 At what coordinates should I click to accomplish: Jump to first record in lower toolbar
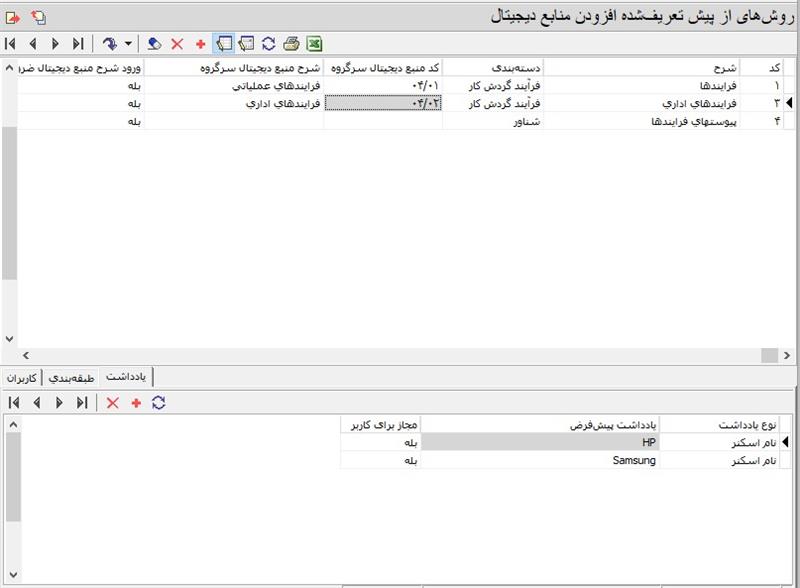coord(12,402)
